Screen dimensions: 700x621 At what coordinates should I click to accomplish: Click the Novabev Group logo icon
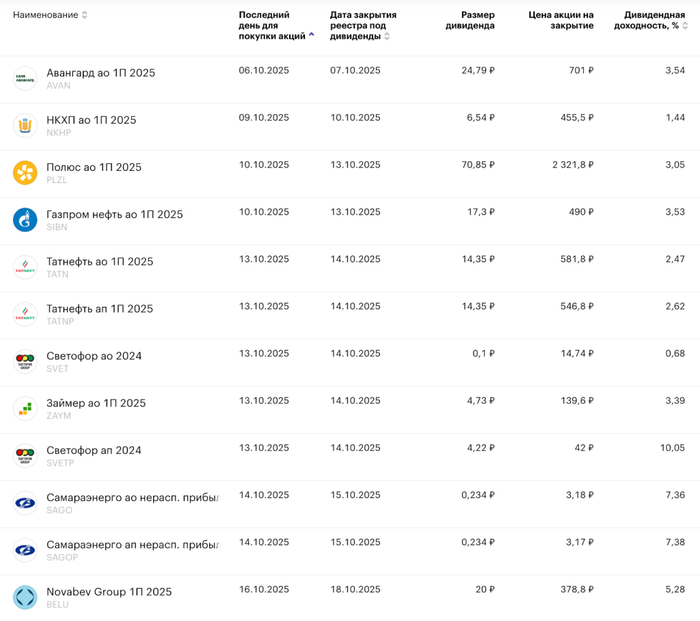[x=25, y=597]
